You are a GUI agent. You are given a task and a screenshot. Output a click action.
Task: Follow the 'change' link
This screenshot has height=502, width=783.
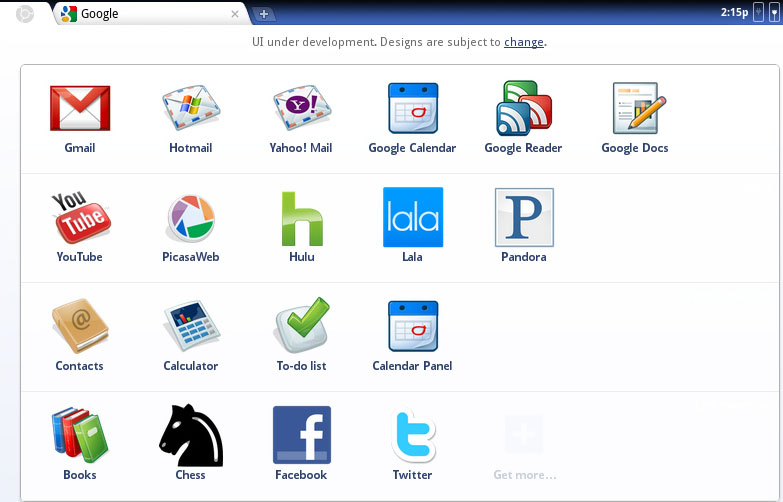pyautogui.click(x=524, y=42)
